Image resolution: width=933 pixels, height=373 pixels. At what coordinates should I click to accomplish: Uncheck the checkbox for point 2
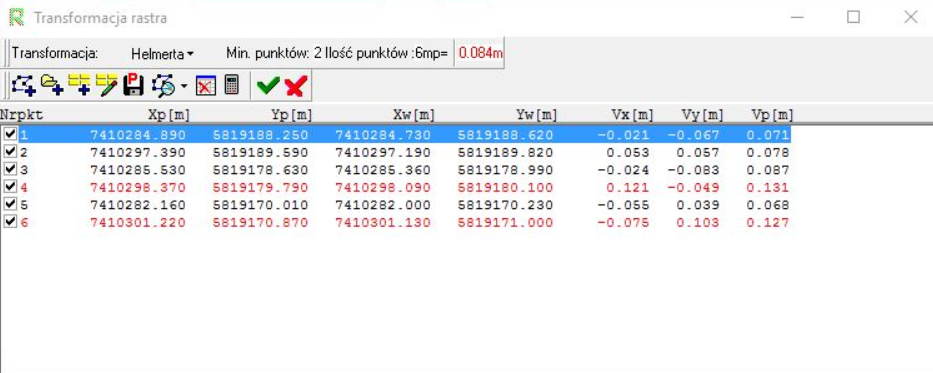(x=10, y=152)
